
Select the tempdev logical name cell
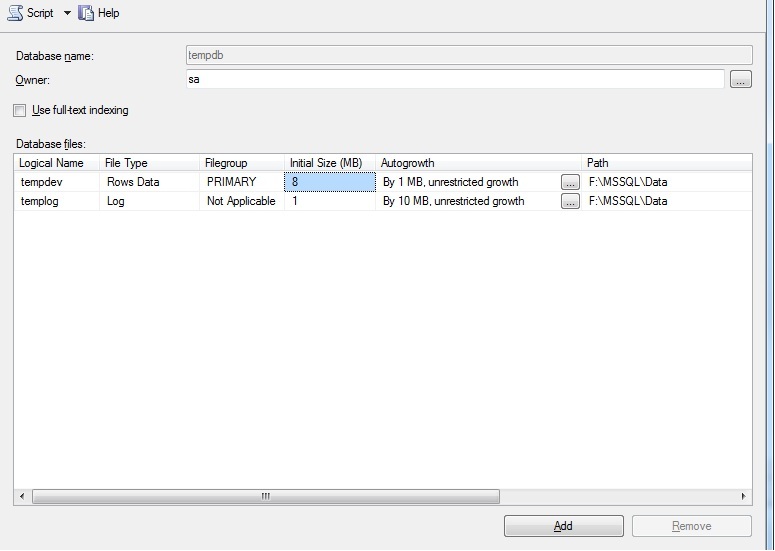point(57,182)
